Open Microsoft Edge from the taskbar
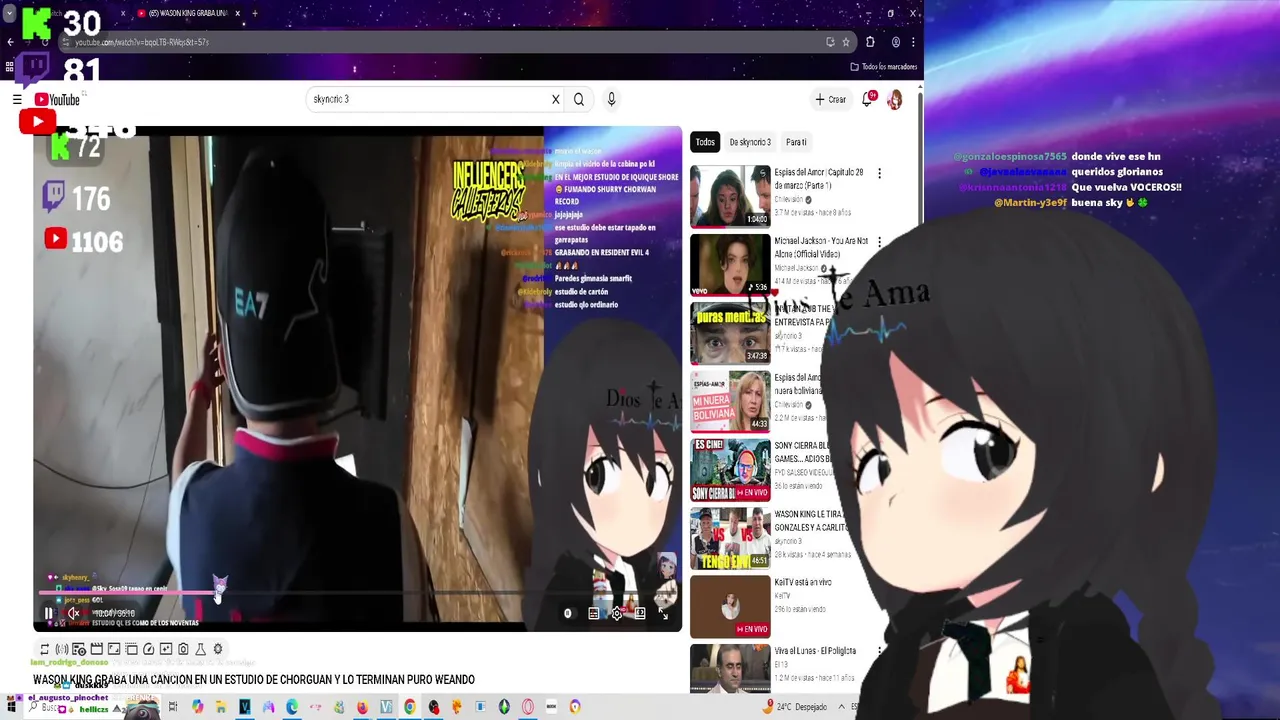Viewport: 1280px width, 720px height. coord(292,707)
